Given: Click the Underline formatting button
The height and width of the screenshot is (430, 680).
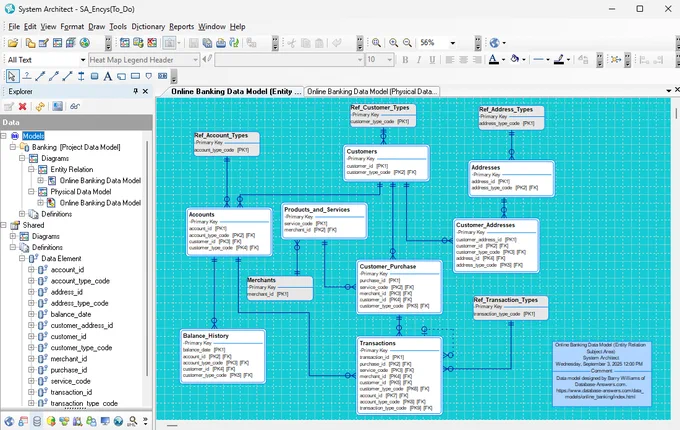Looking at the screenshot, I should (x=432, y=60).
